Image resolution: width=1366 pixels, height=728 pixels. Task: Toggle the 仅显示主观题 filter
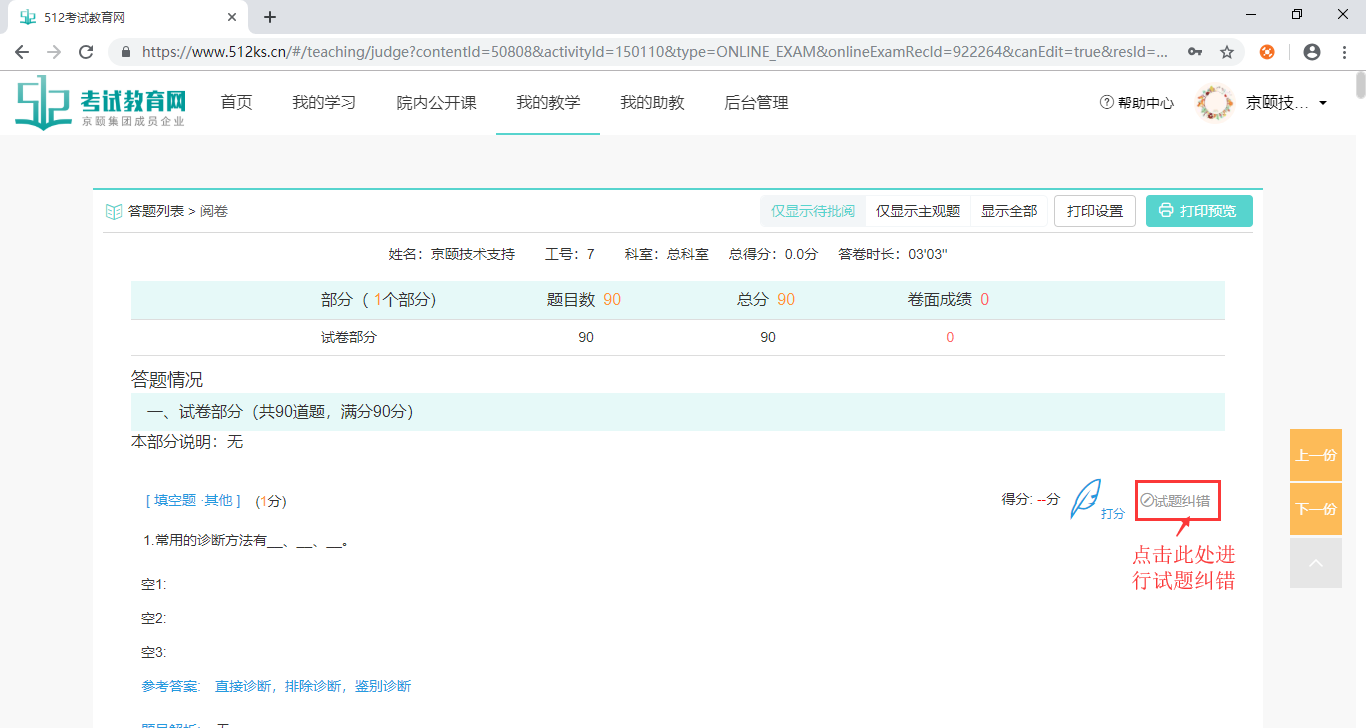click(x=918, y=211)
